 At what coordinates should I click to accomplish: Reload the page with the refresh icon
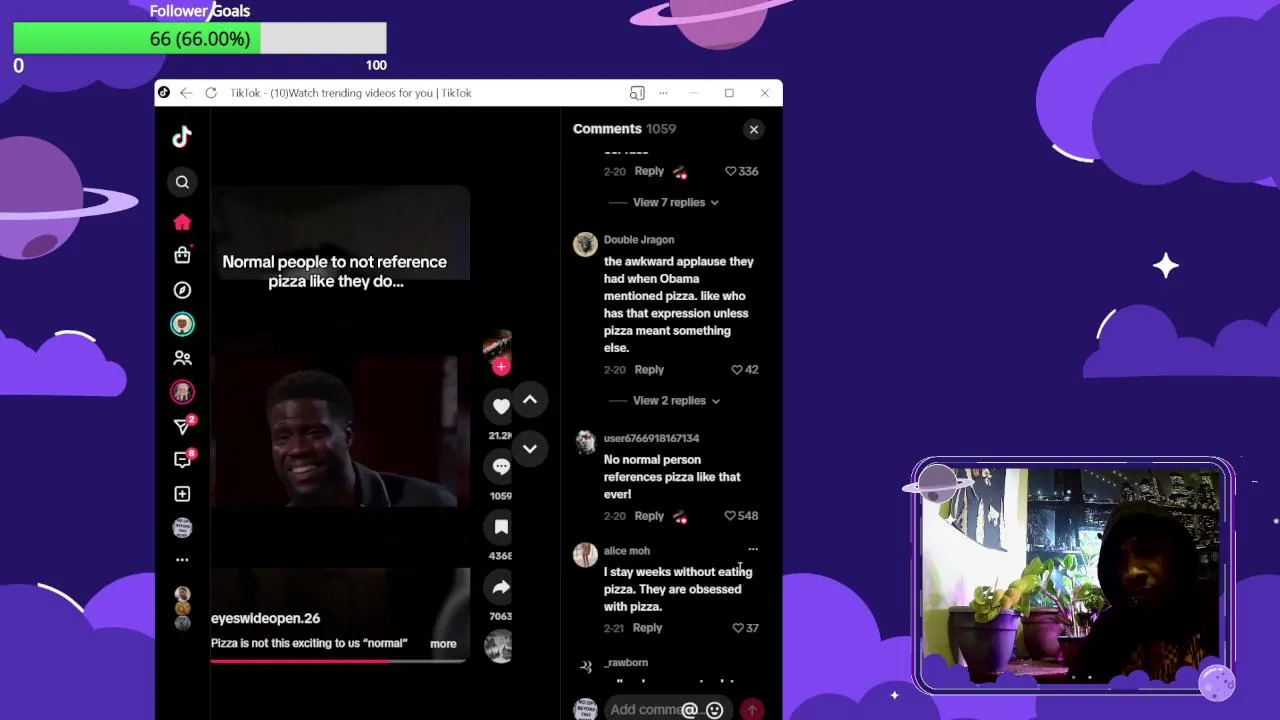(x=211, y=93)
